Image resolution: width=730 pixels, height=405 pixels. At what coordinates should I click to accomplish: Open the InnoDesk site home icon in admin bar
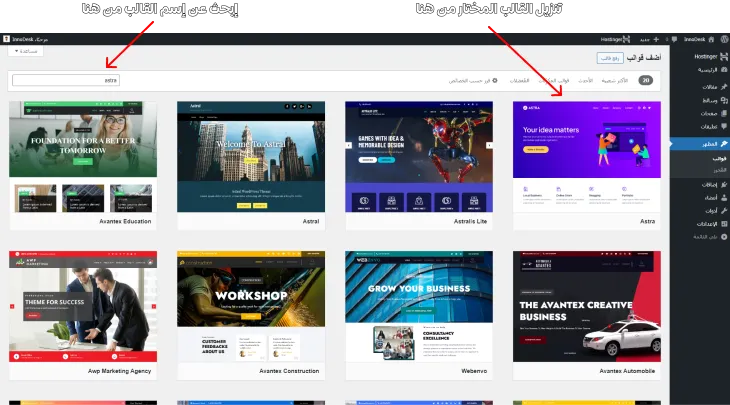(x=711, y=40)
